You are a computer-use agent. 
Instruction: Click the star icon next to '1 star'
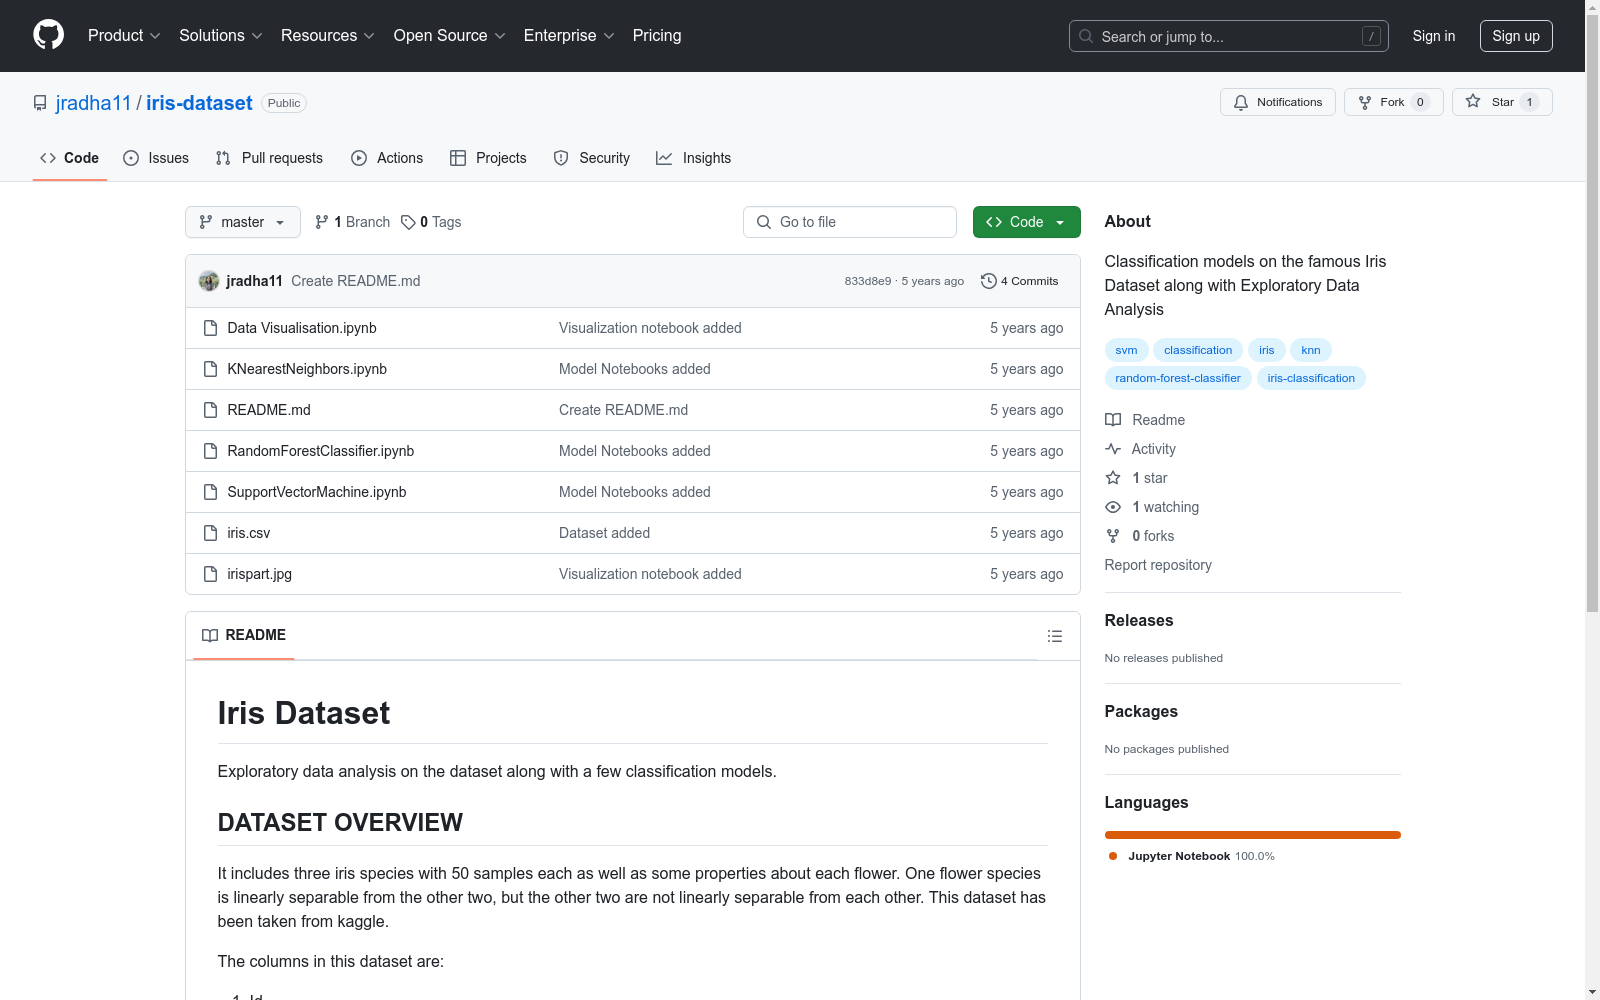point(1113,478)
